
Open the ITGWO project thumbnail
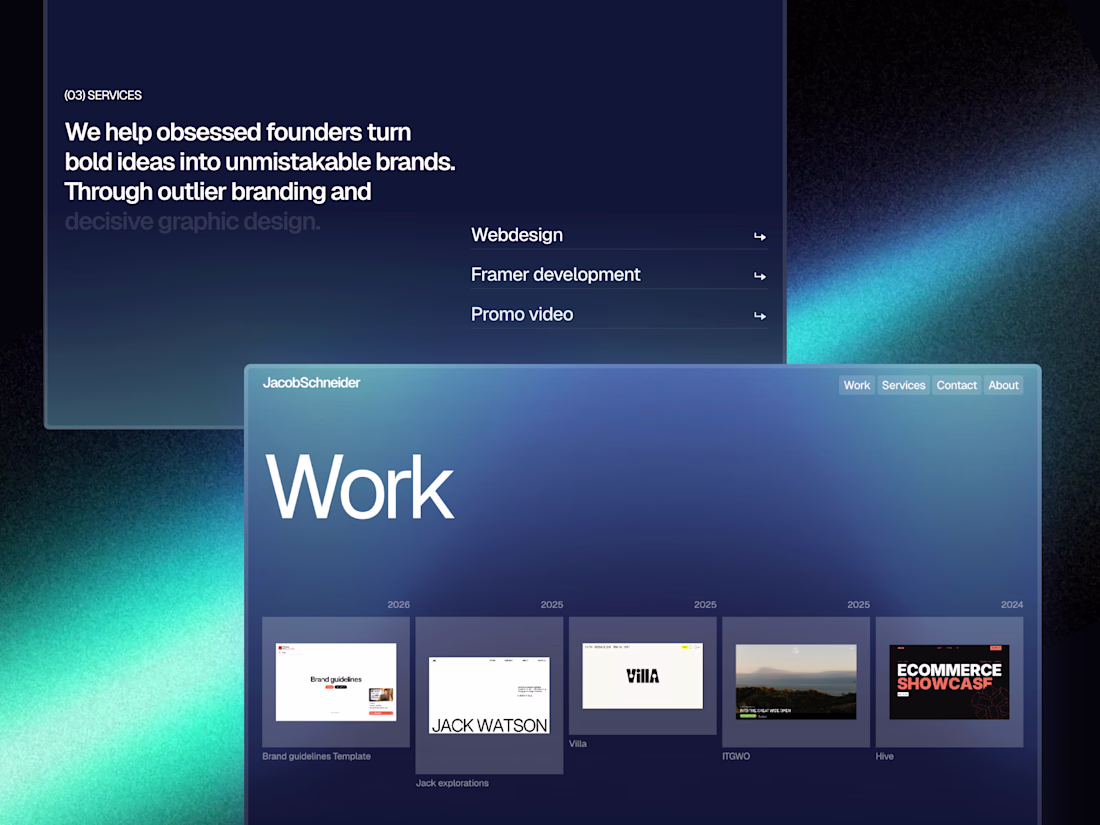coord(796,682)
